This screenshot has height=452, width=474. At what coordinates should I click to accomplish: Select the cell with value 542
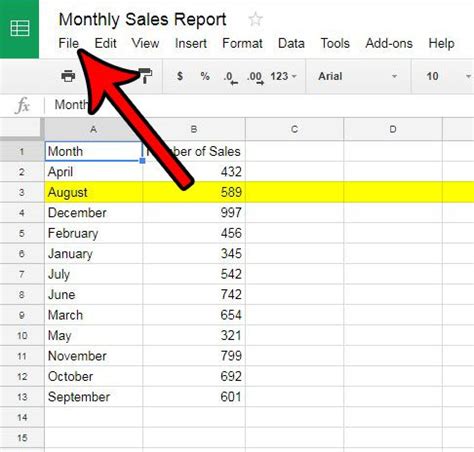point(194,274)
